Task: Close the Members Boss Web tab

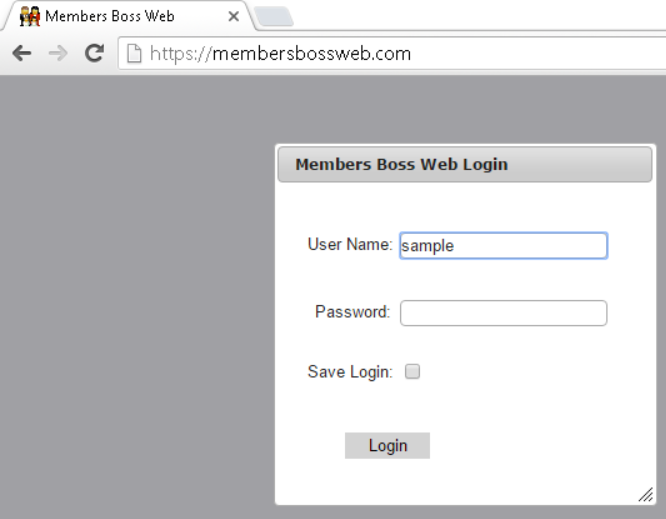Action: (x=233, y=17)
